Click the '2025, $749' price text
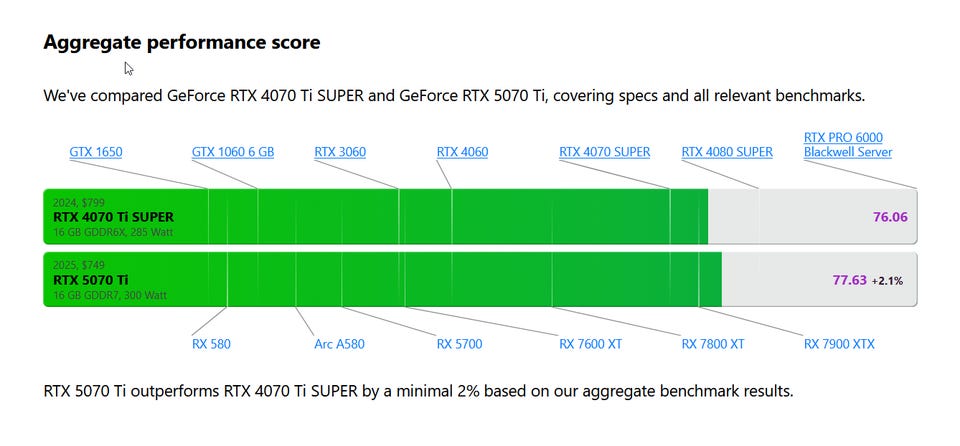 (x=79, y=265)
